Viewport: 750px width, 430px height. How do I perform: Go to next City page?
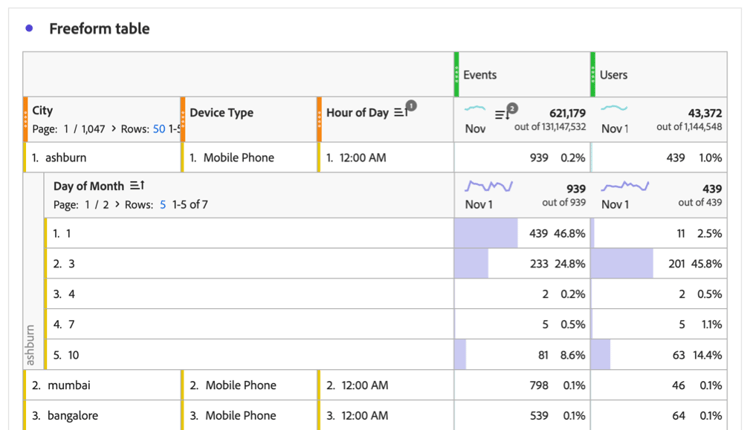click(115, 130)
